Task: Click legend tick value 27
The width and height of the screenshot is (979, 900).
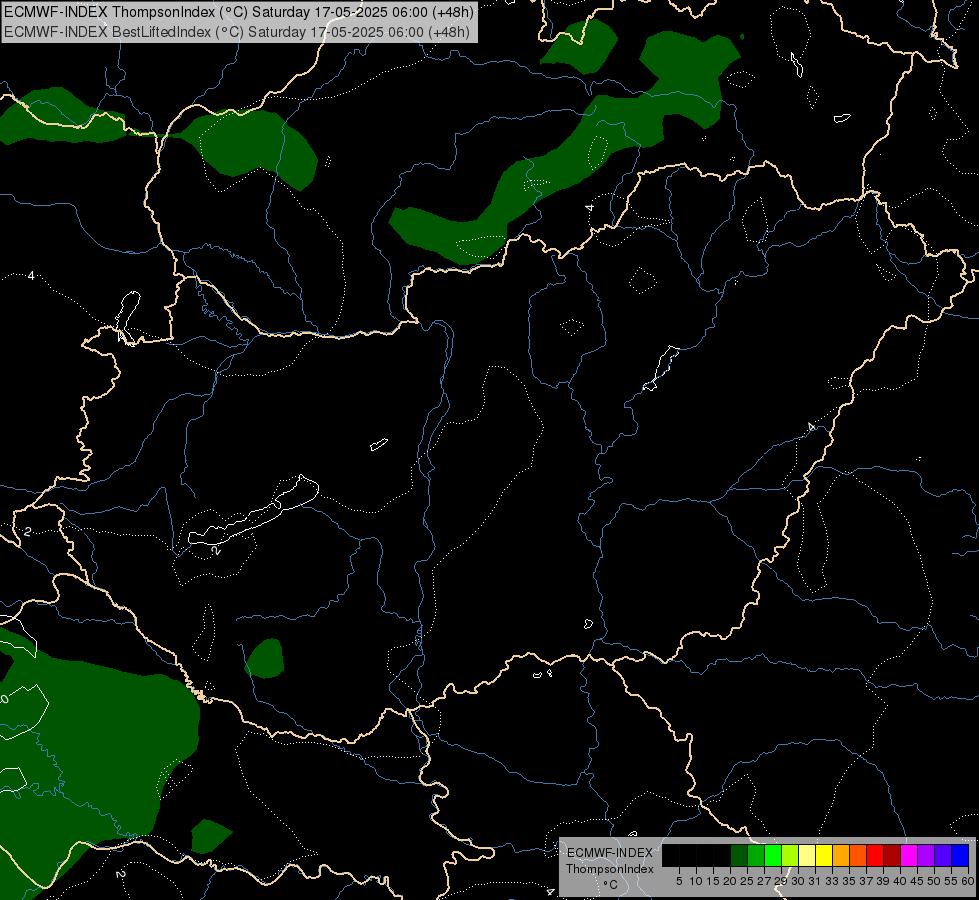Action: 764,881
